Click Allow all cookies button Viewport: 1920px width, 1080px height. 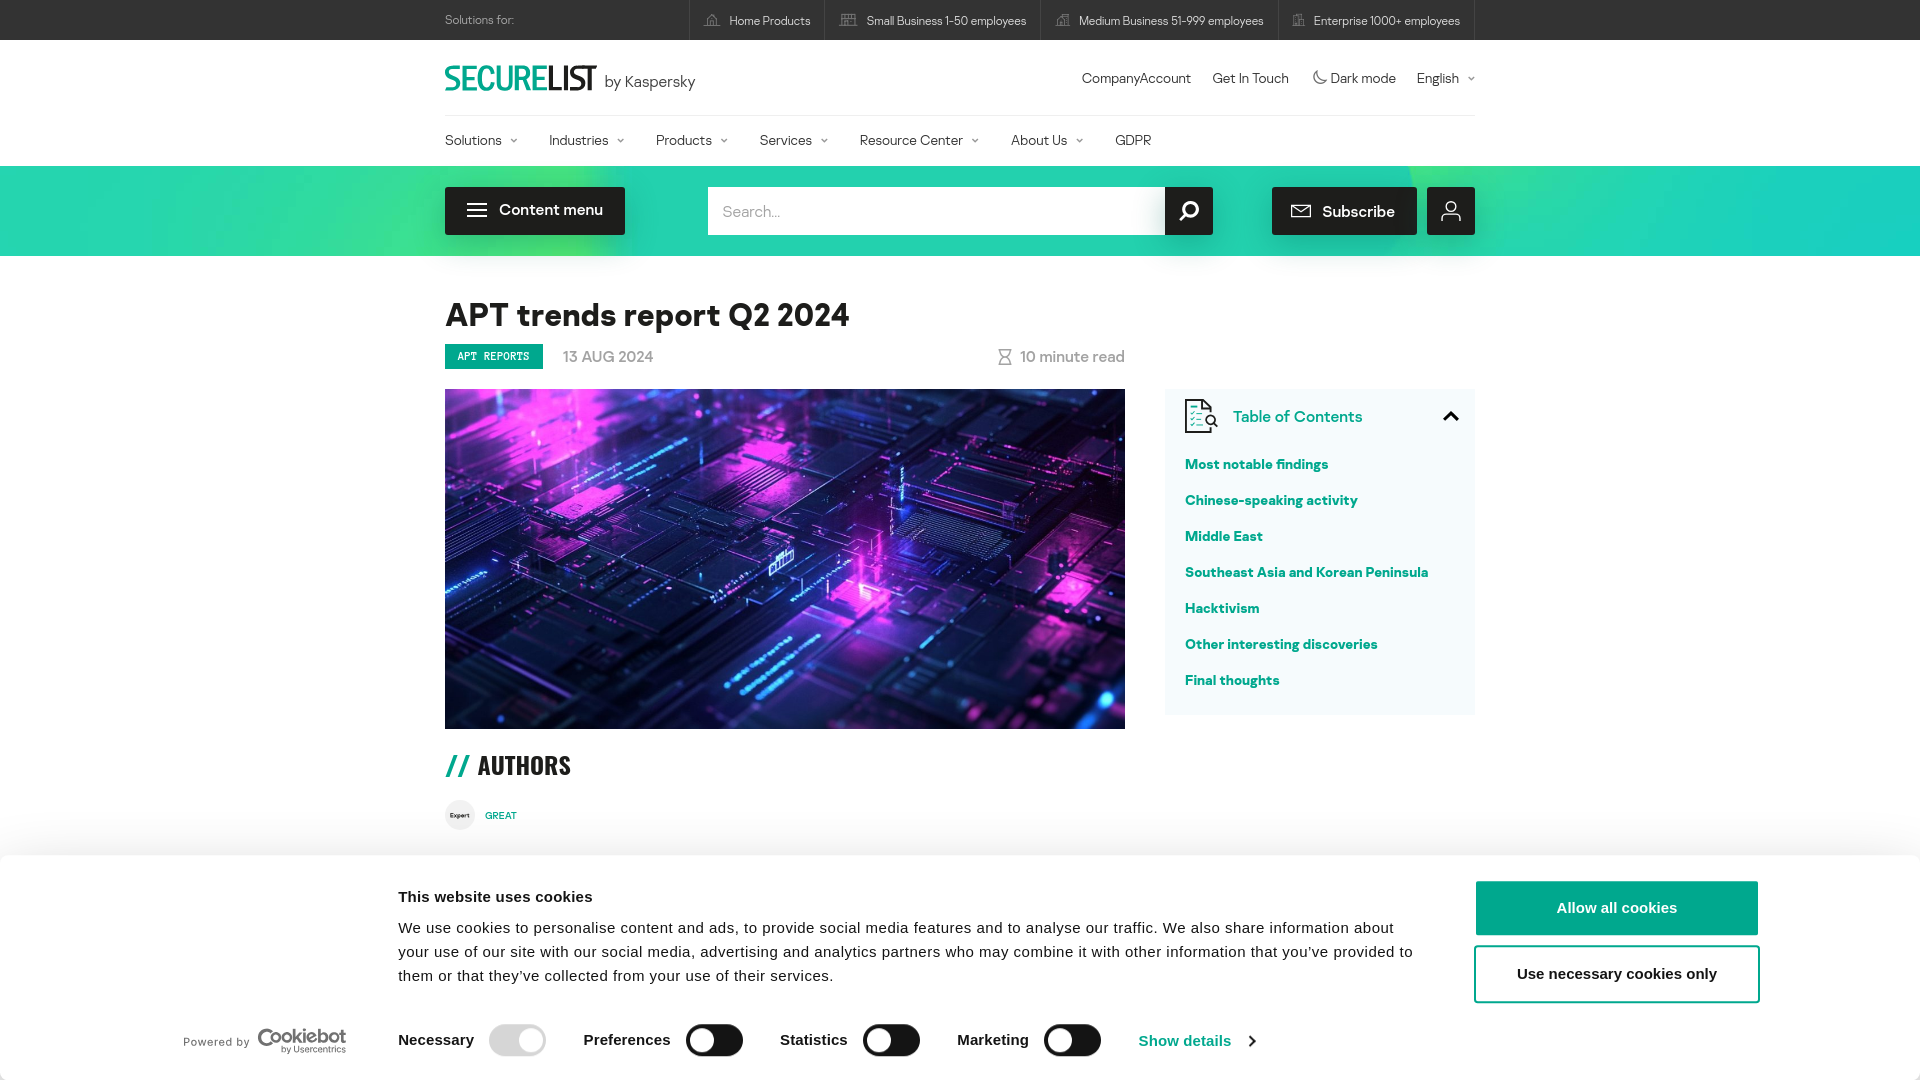click(x=1617, y=907)
